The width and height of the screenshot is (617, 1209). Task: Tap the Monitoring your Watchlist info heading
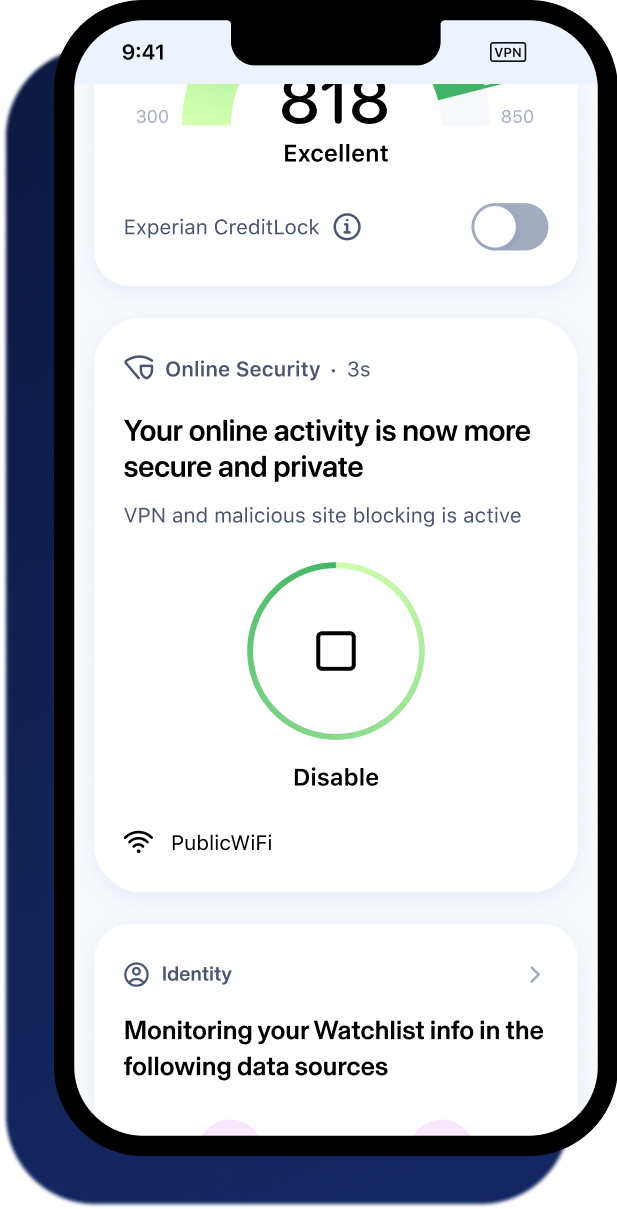click(x=334, y=1049)
